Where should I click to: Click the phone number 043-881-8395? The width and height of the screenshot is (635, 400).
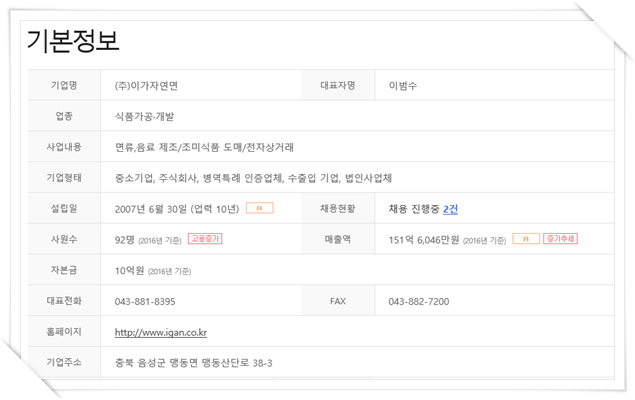[x=145, y=302]
